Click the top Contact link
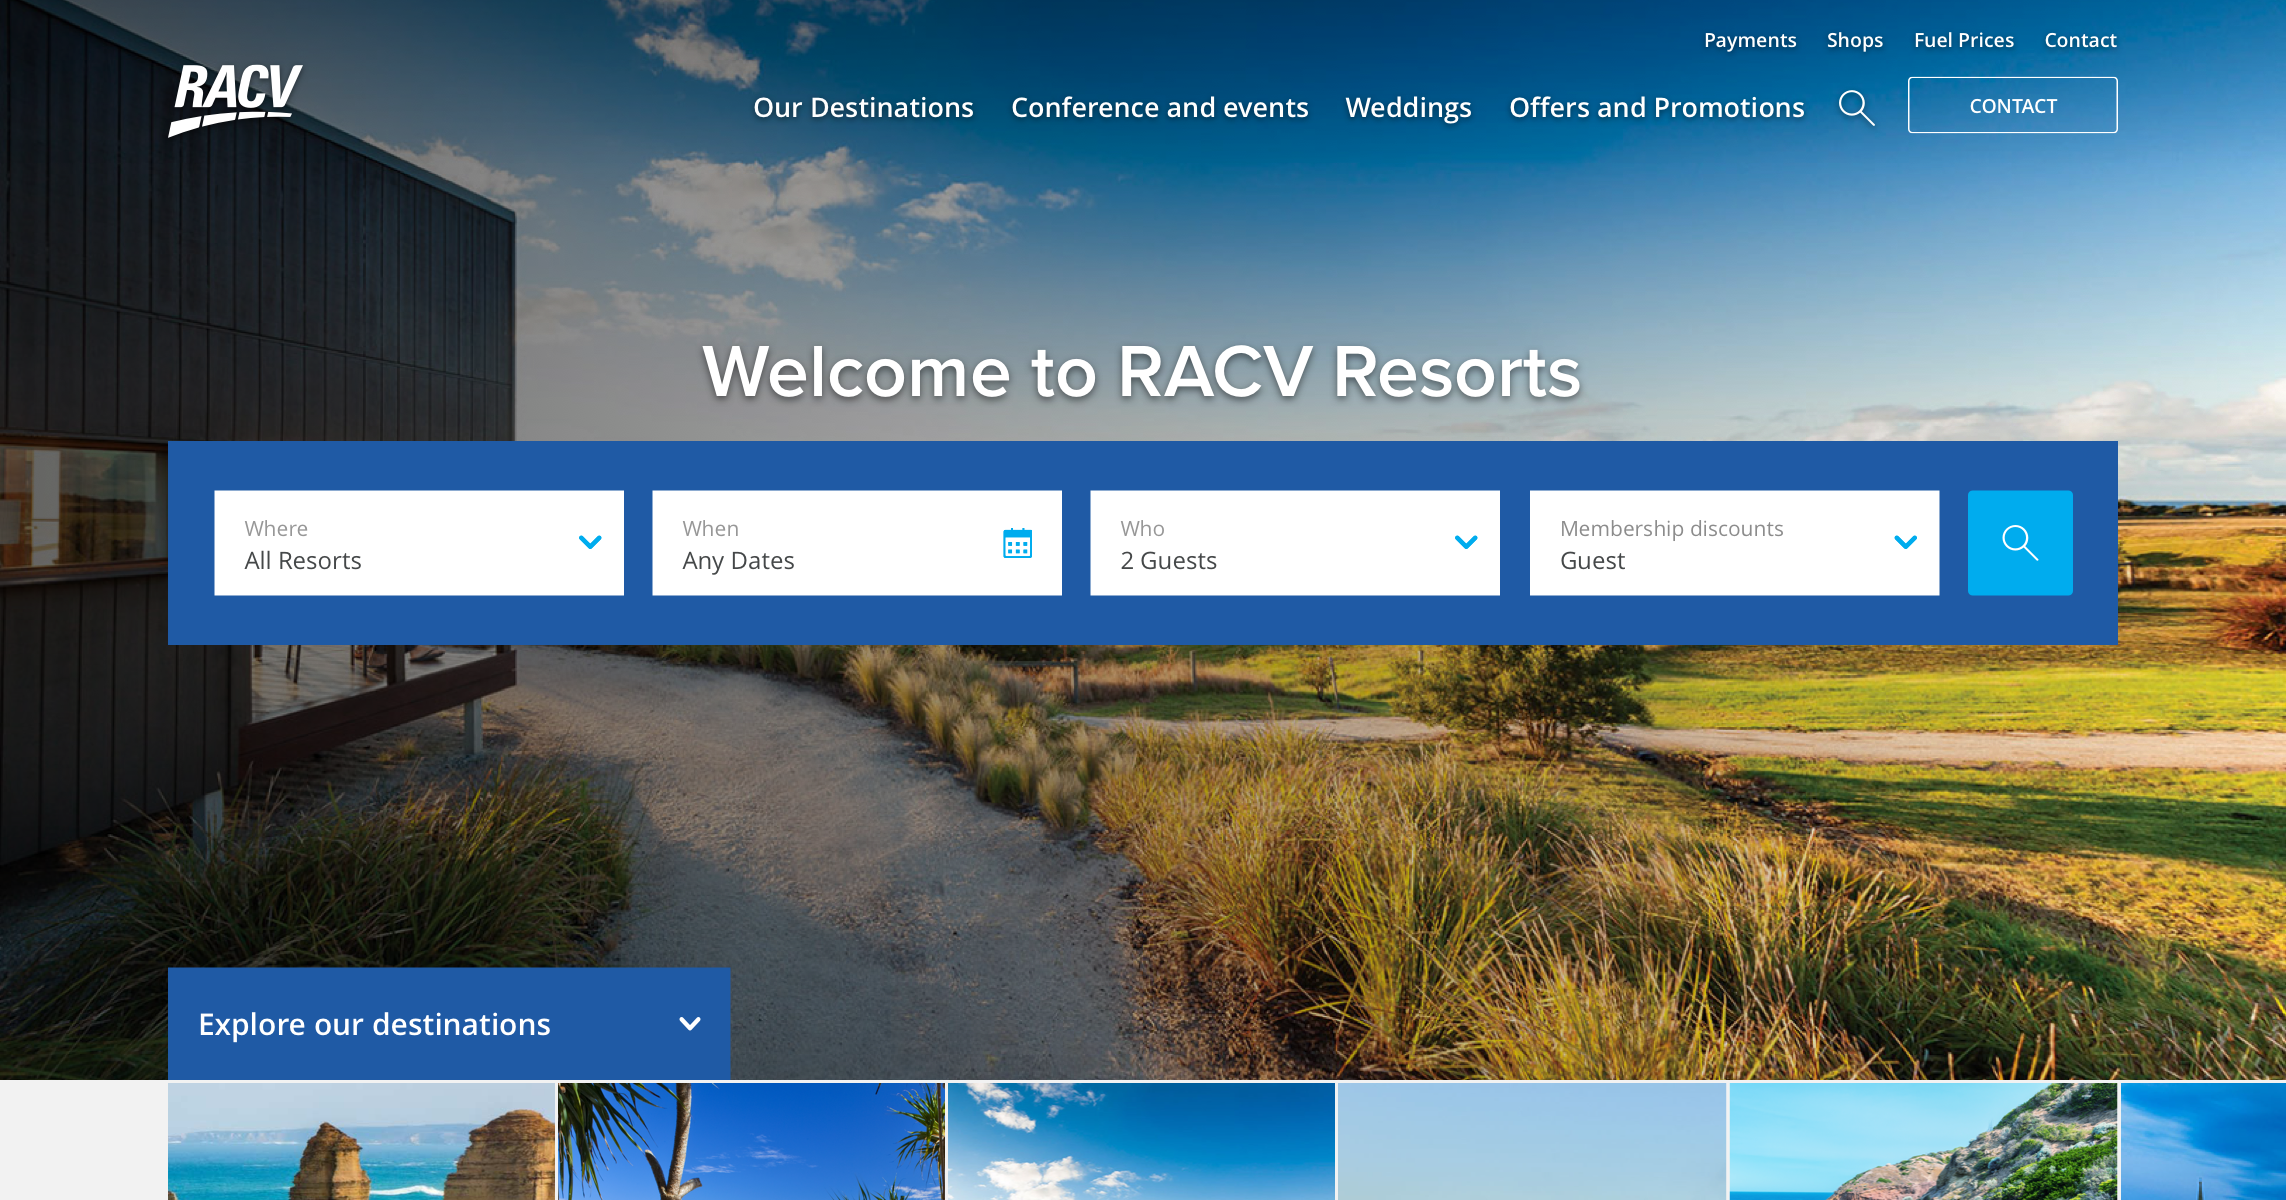The height and width of the screenshot is (1200, 2286). pos(2080,40)
